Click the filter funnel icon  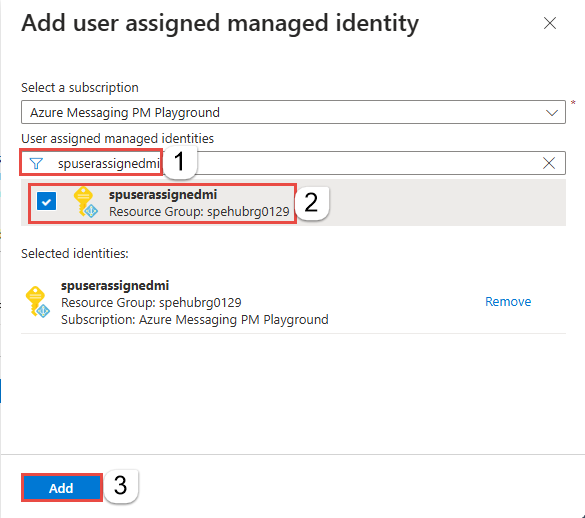36,163
